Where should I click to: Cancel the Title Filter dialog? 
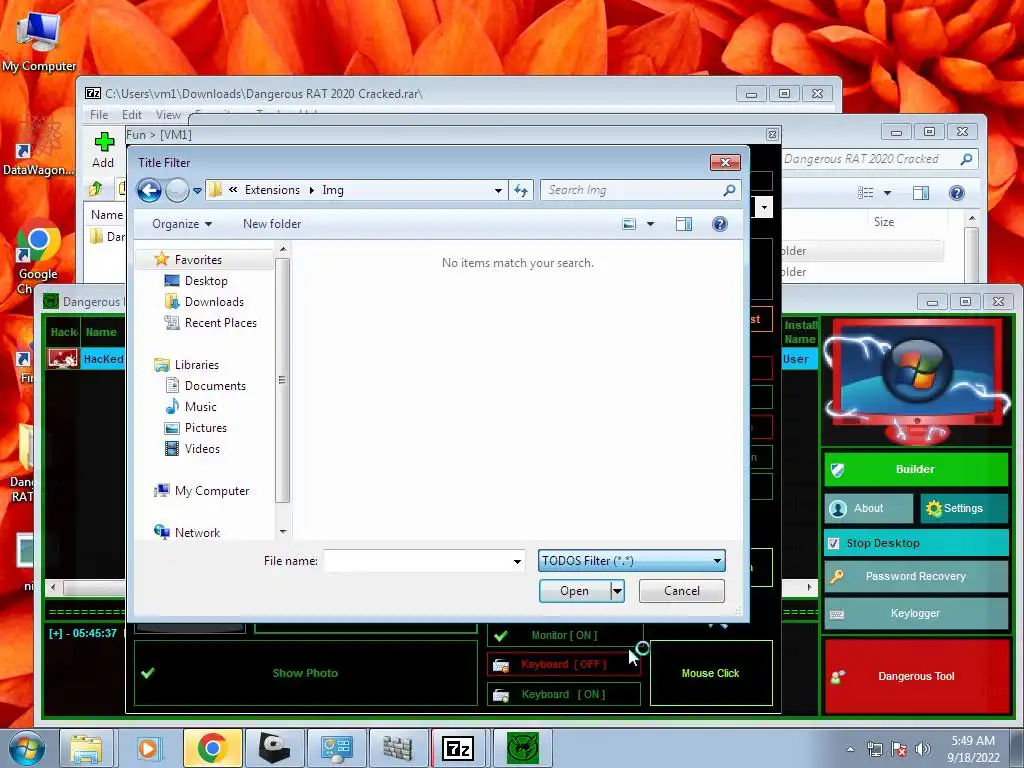(682, 591)
